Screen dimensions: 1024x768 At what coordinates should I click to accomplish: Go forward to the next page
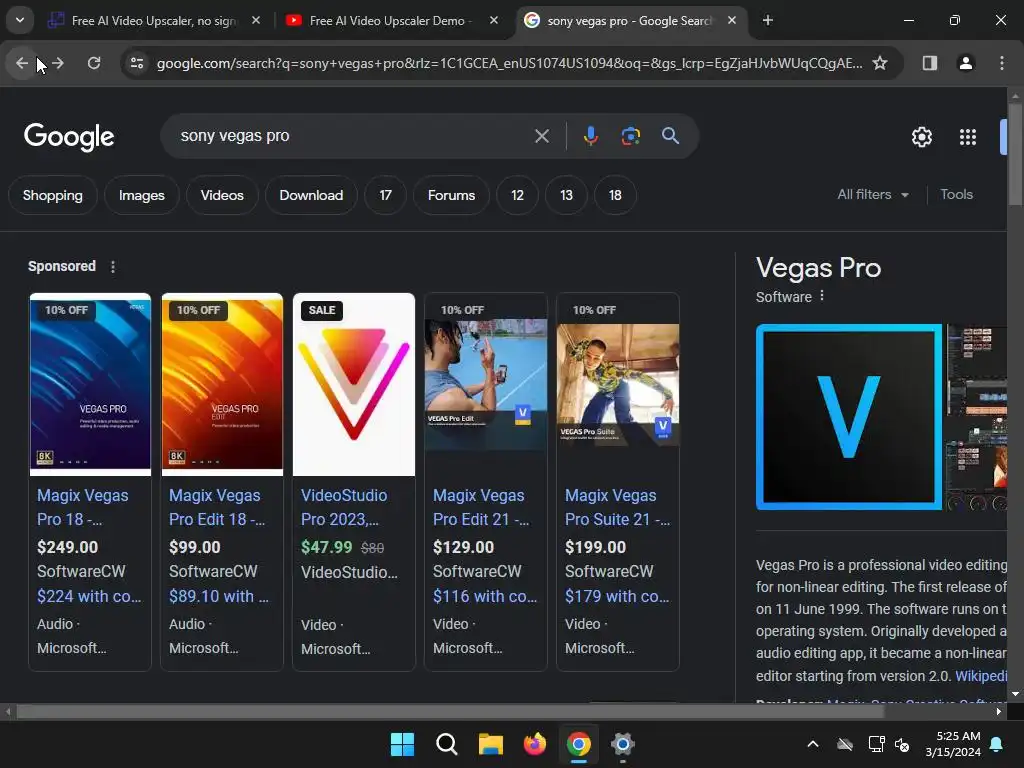pyautogui.click(x=58, y=63)
